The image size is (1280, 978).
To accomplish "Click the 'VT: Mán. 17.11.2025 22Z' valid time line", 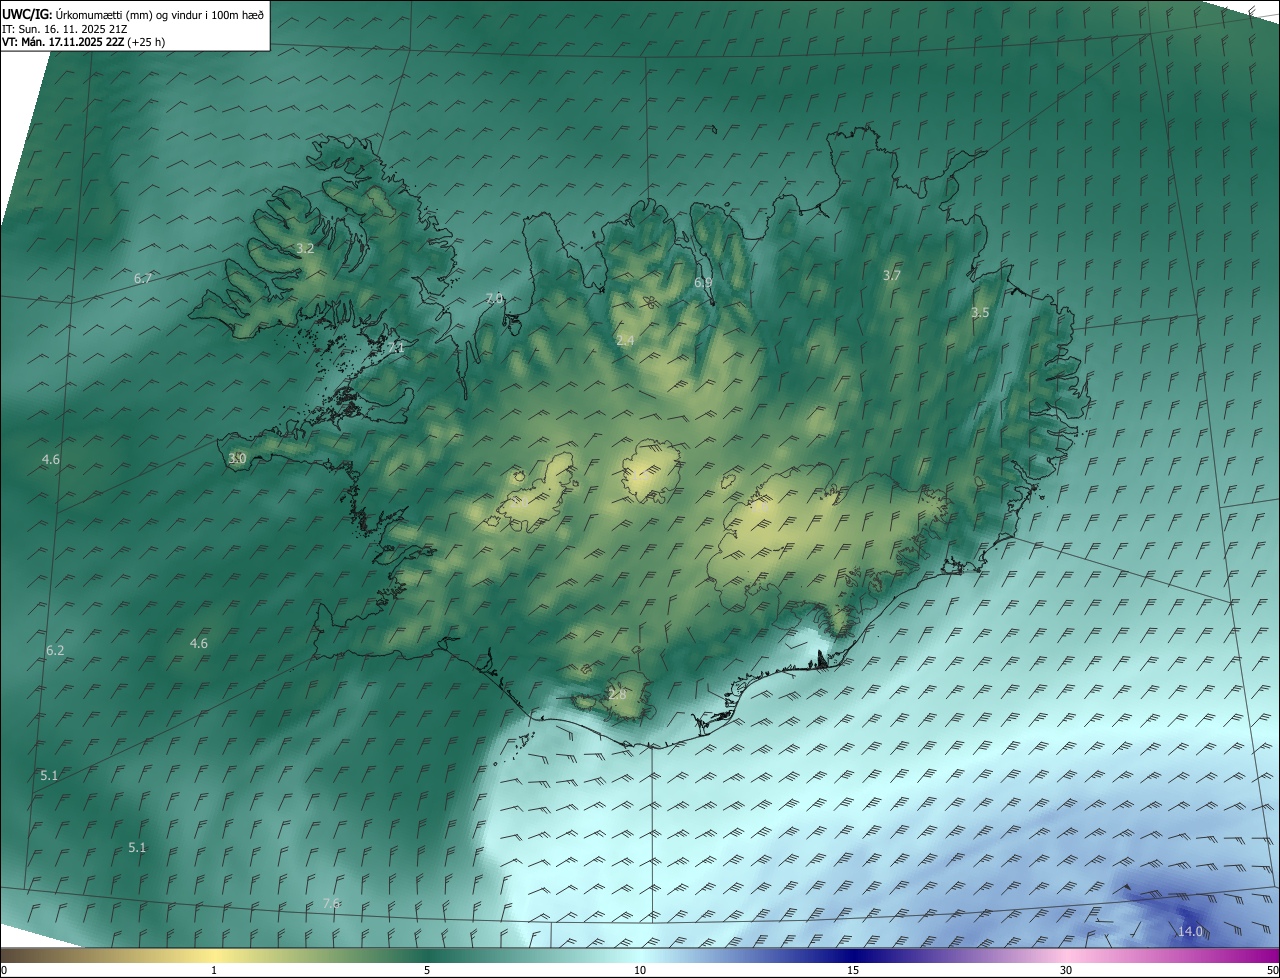I will pos(63,42).
